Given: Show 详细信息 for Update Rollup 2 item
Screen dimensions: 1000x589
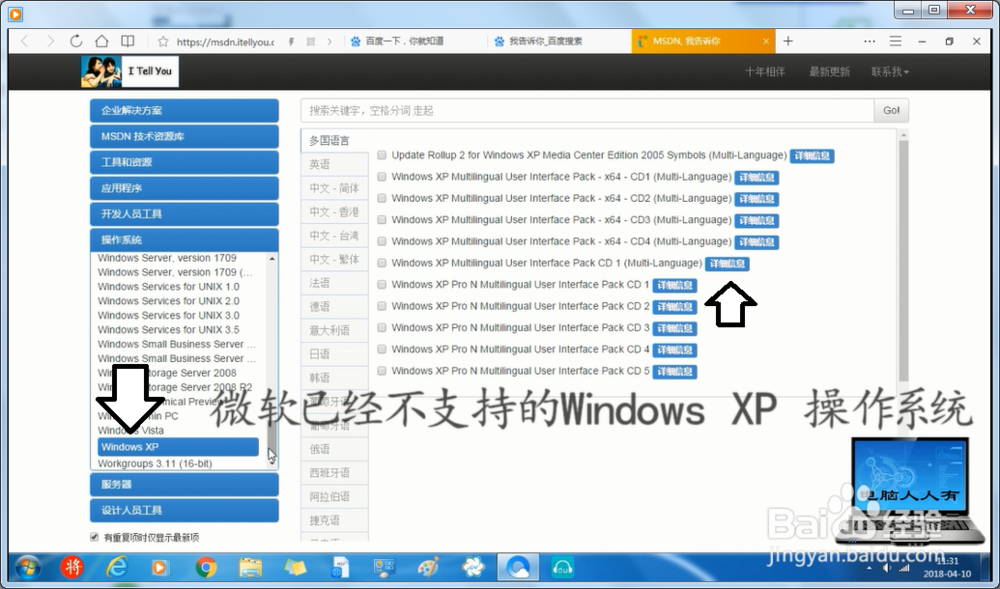Looking at the screenshot, I should click(x=812, y=156).
